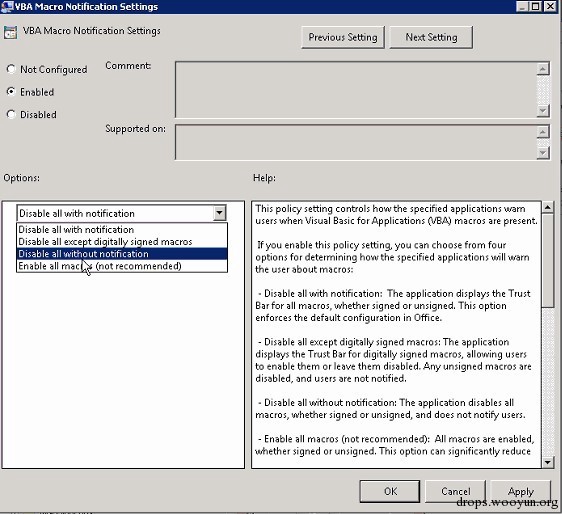Collapse the macro notification dropdown arrow
Viewport: 562px width, 514px height.
tap(219, 213)
